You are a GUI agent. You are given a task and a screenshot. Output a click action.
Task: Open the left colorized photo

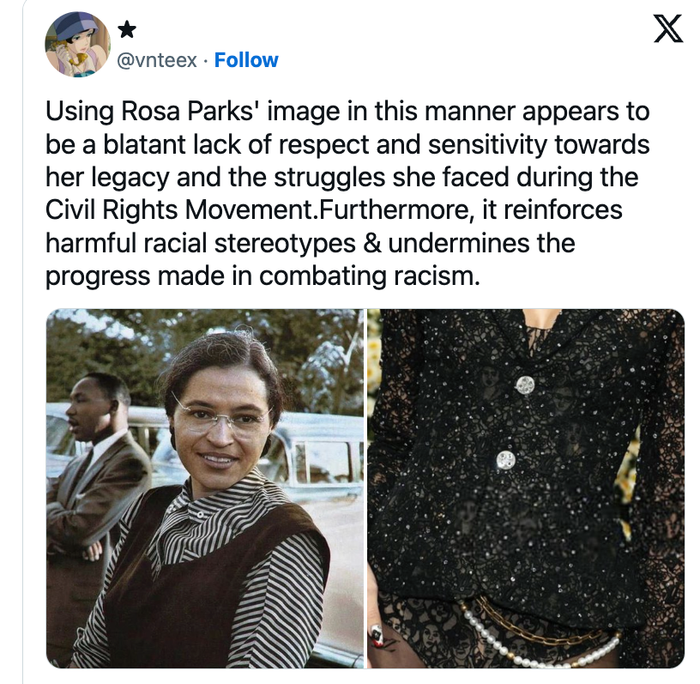[205, 488]
